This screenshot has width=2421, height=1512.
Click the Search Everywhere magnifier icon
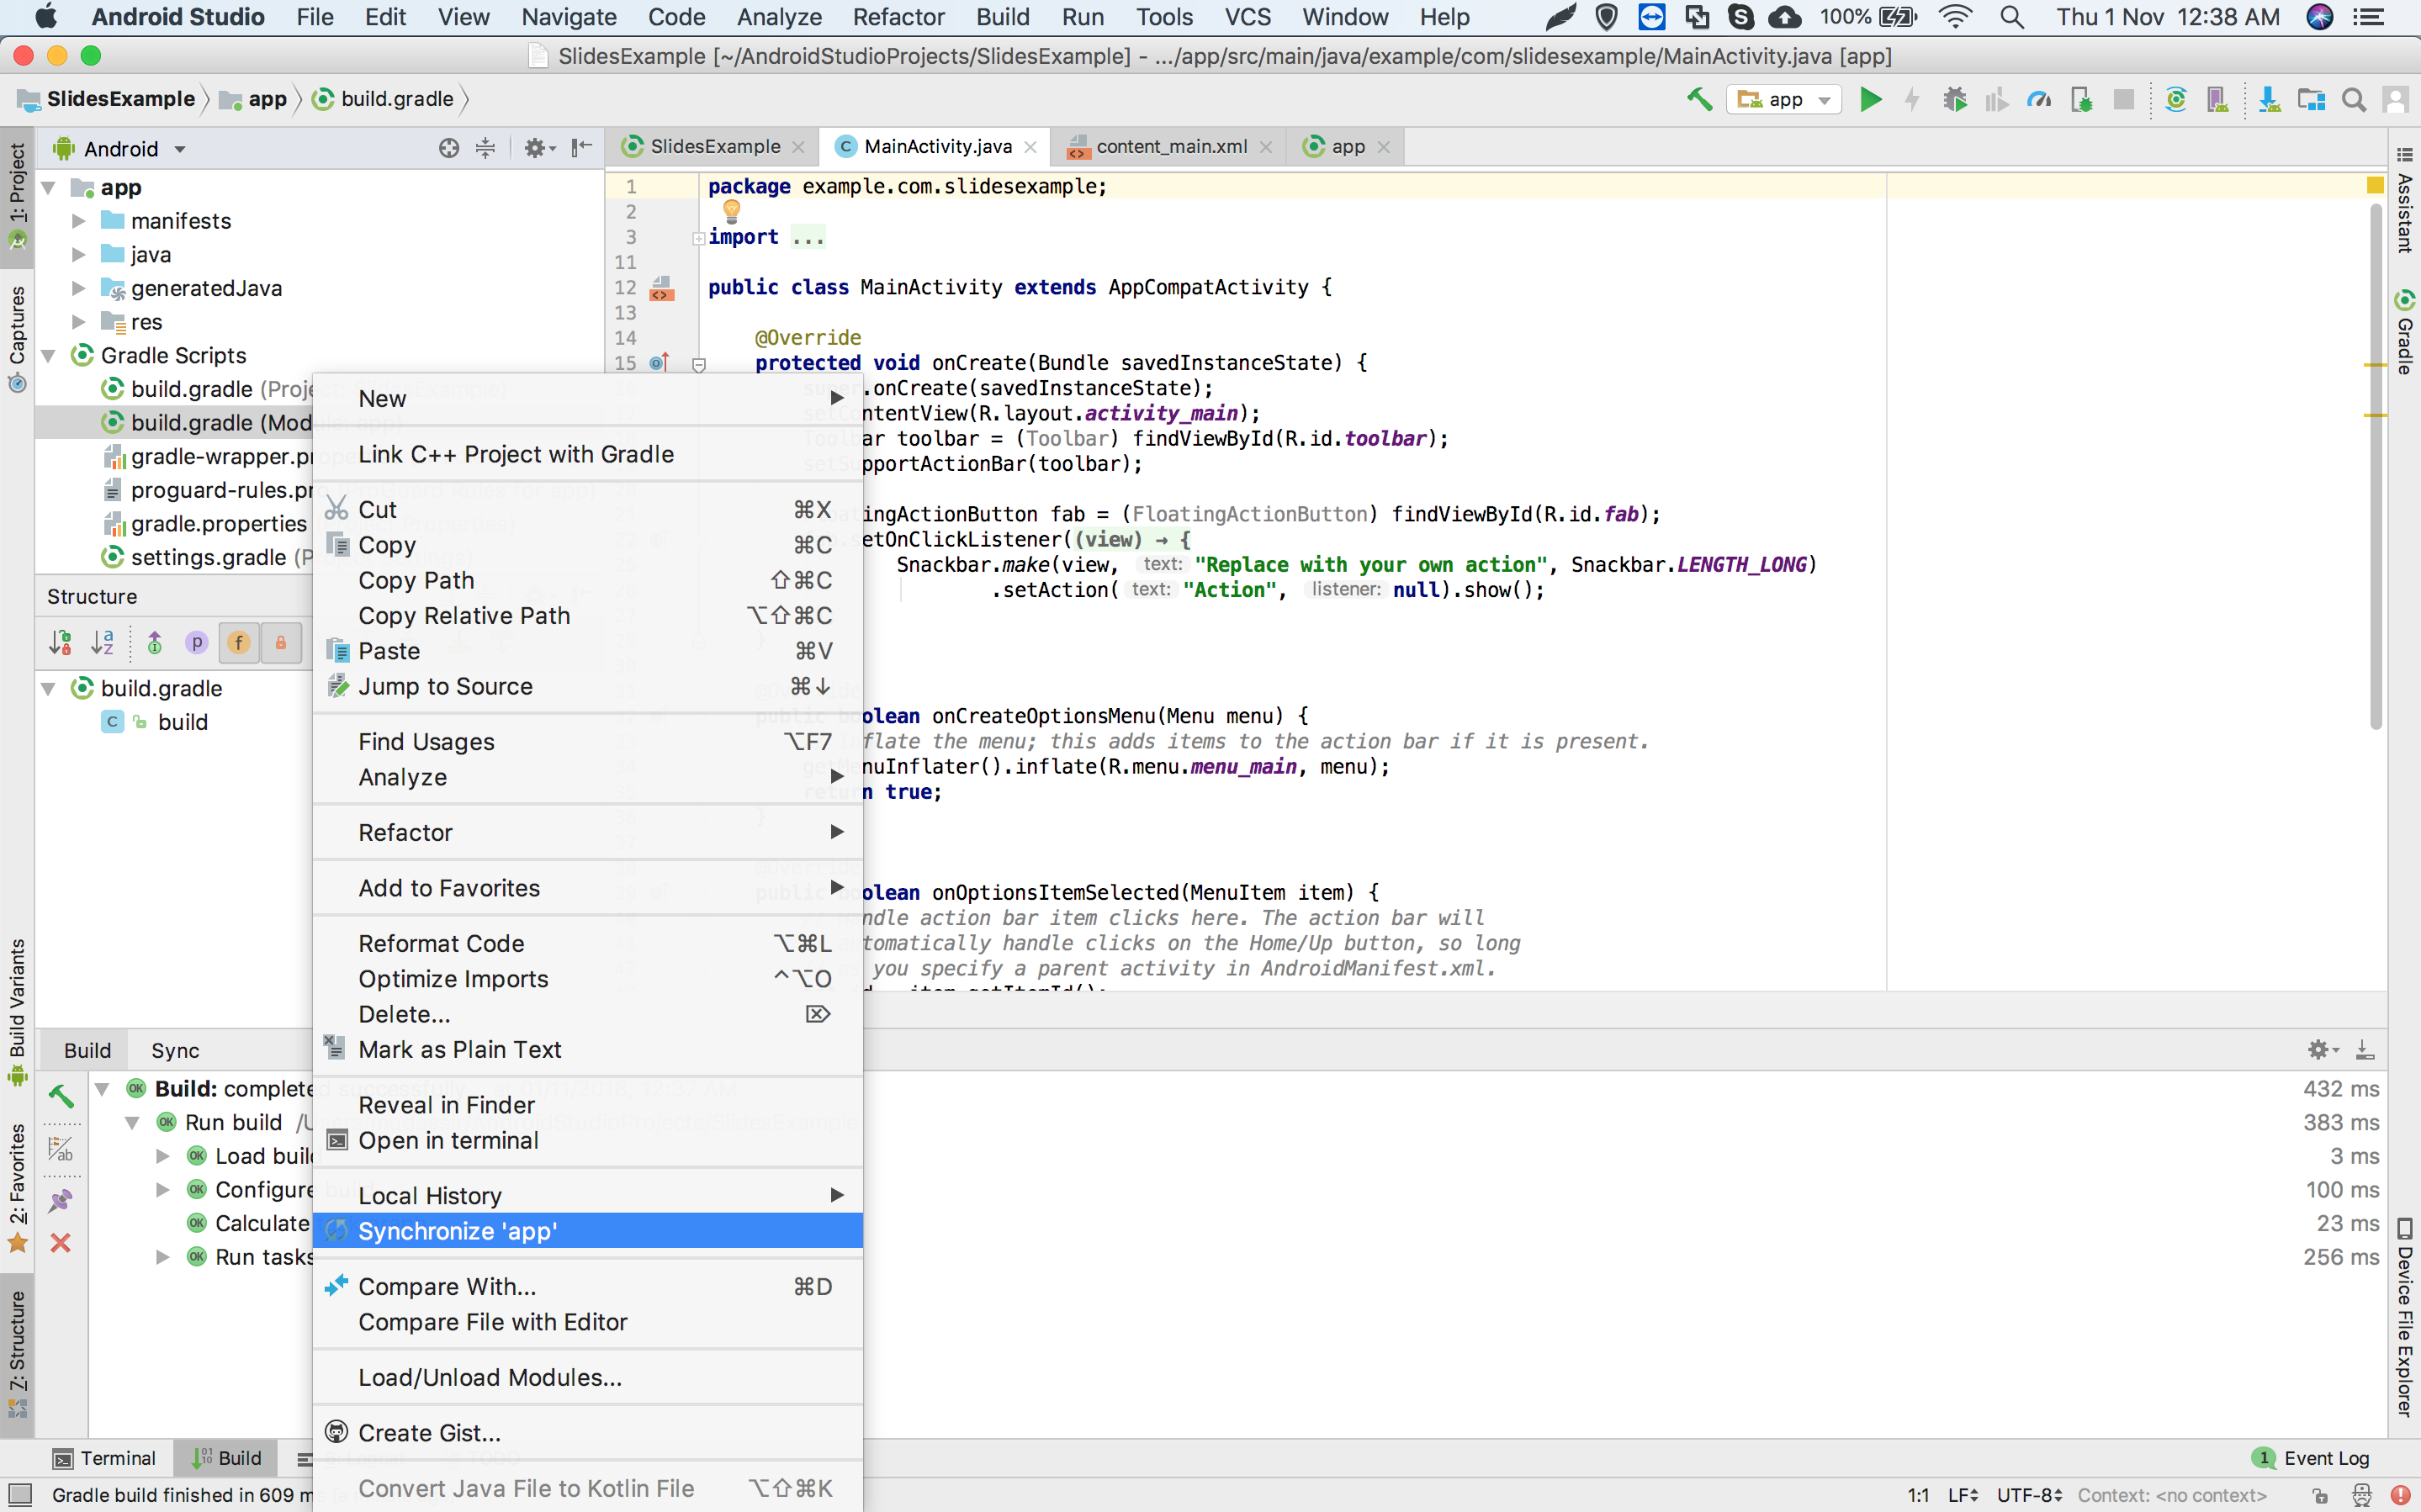click(x=2354, y=99)
